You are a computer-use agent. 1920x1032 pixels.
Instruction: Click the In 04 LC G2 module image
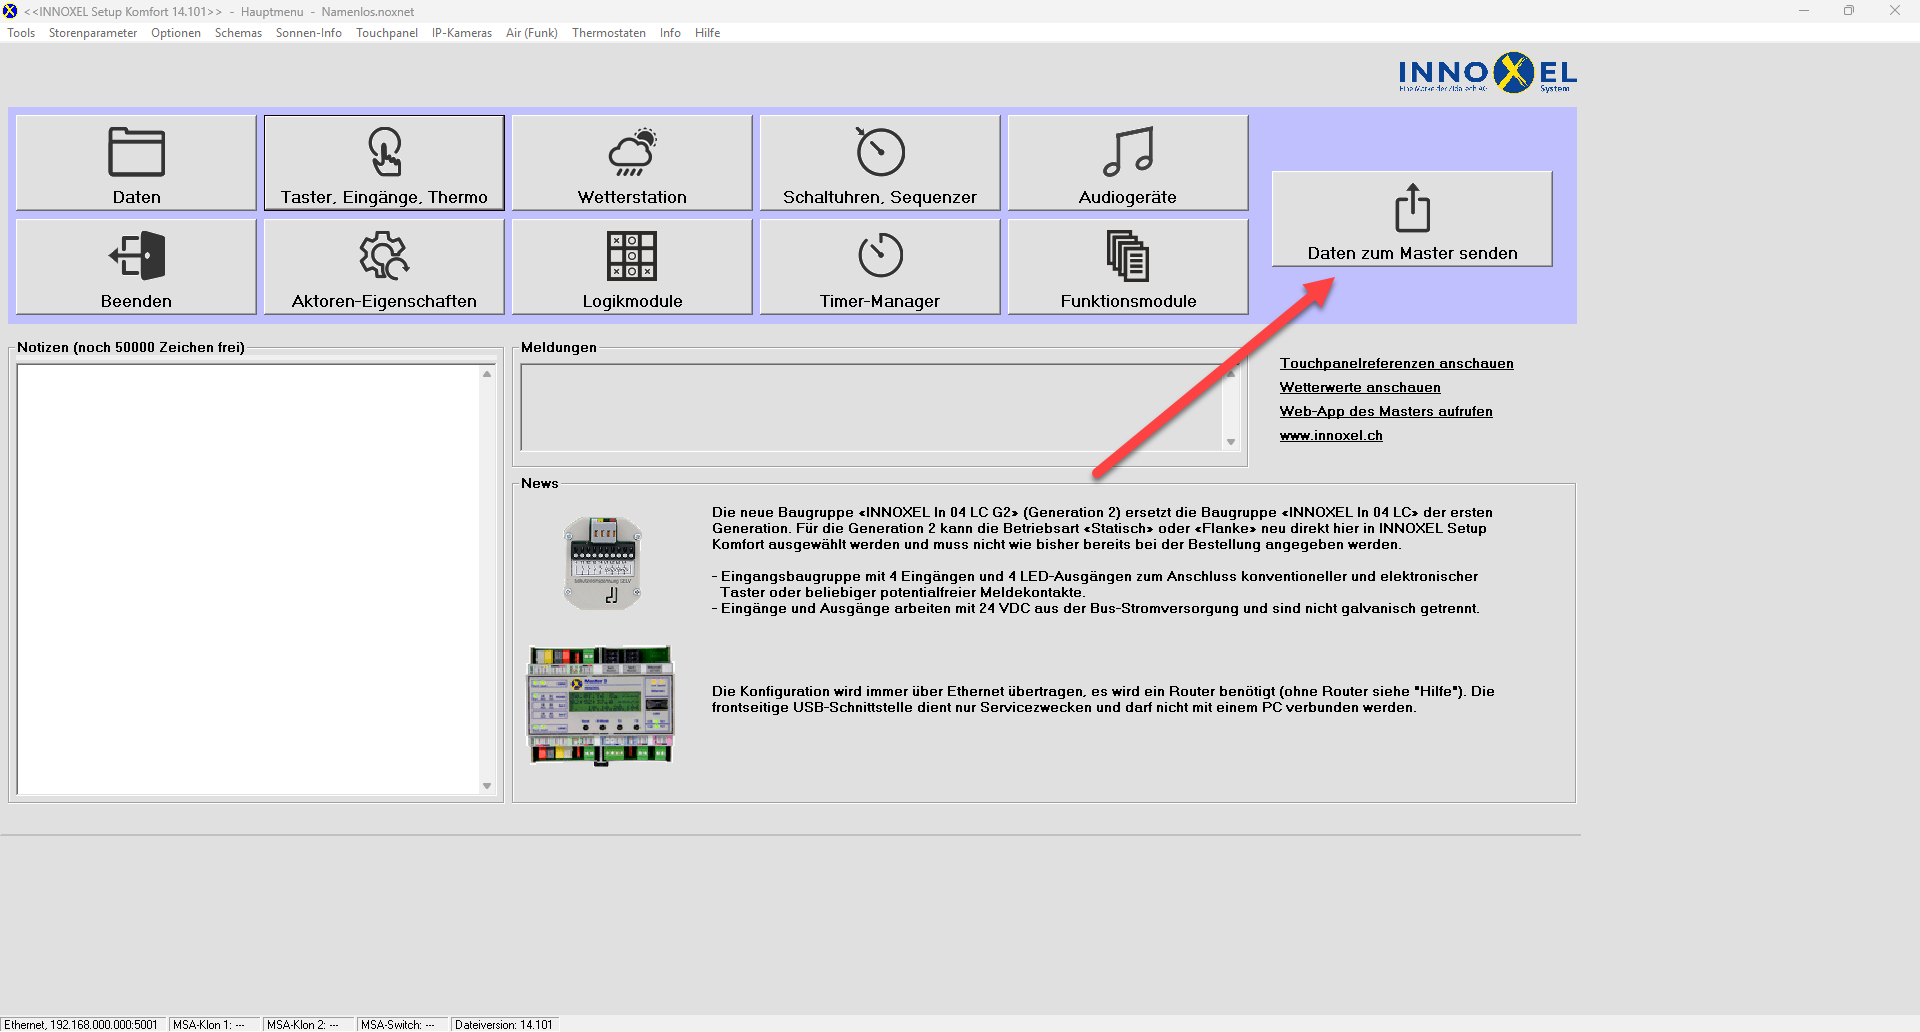tap(602, 563)
